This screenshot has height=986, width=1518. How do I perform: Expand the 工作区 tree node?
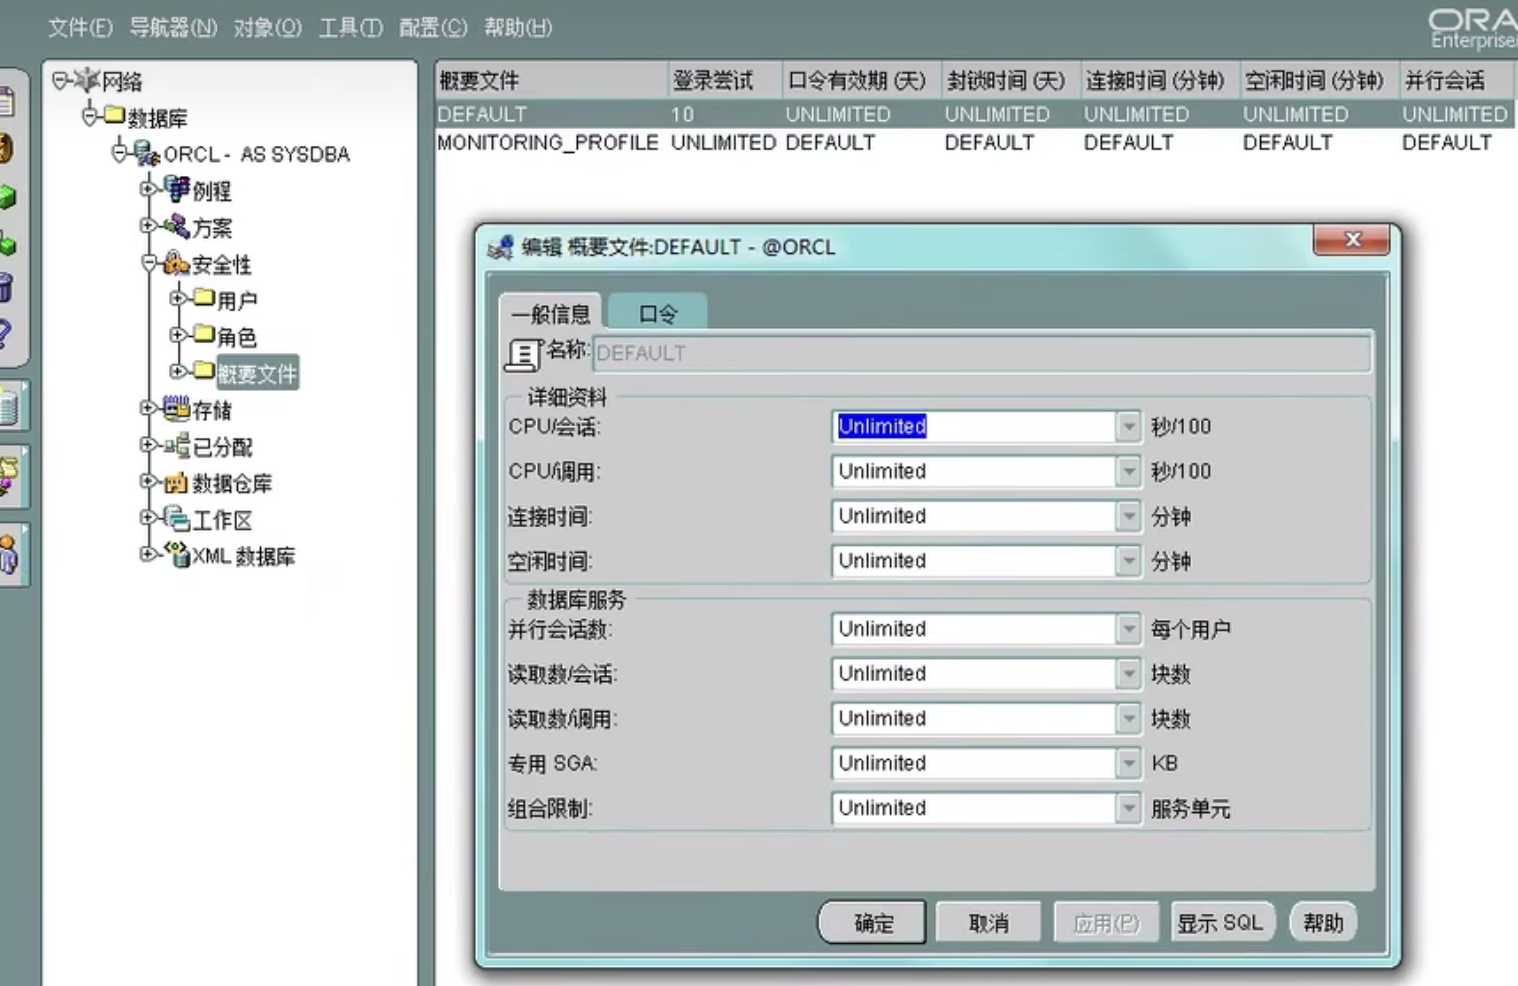(148, 517)
